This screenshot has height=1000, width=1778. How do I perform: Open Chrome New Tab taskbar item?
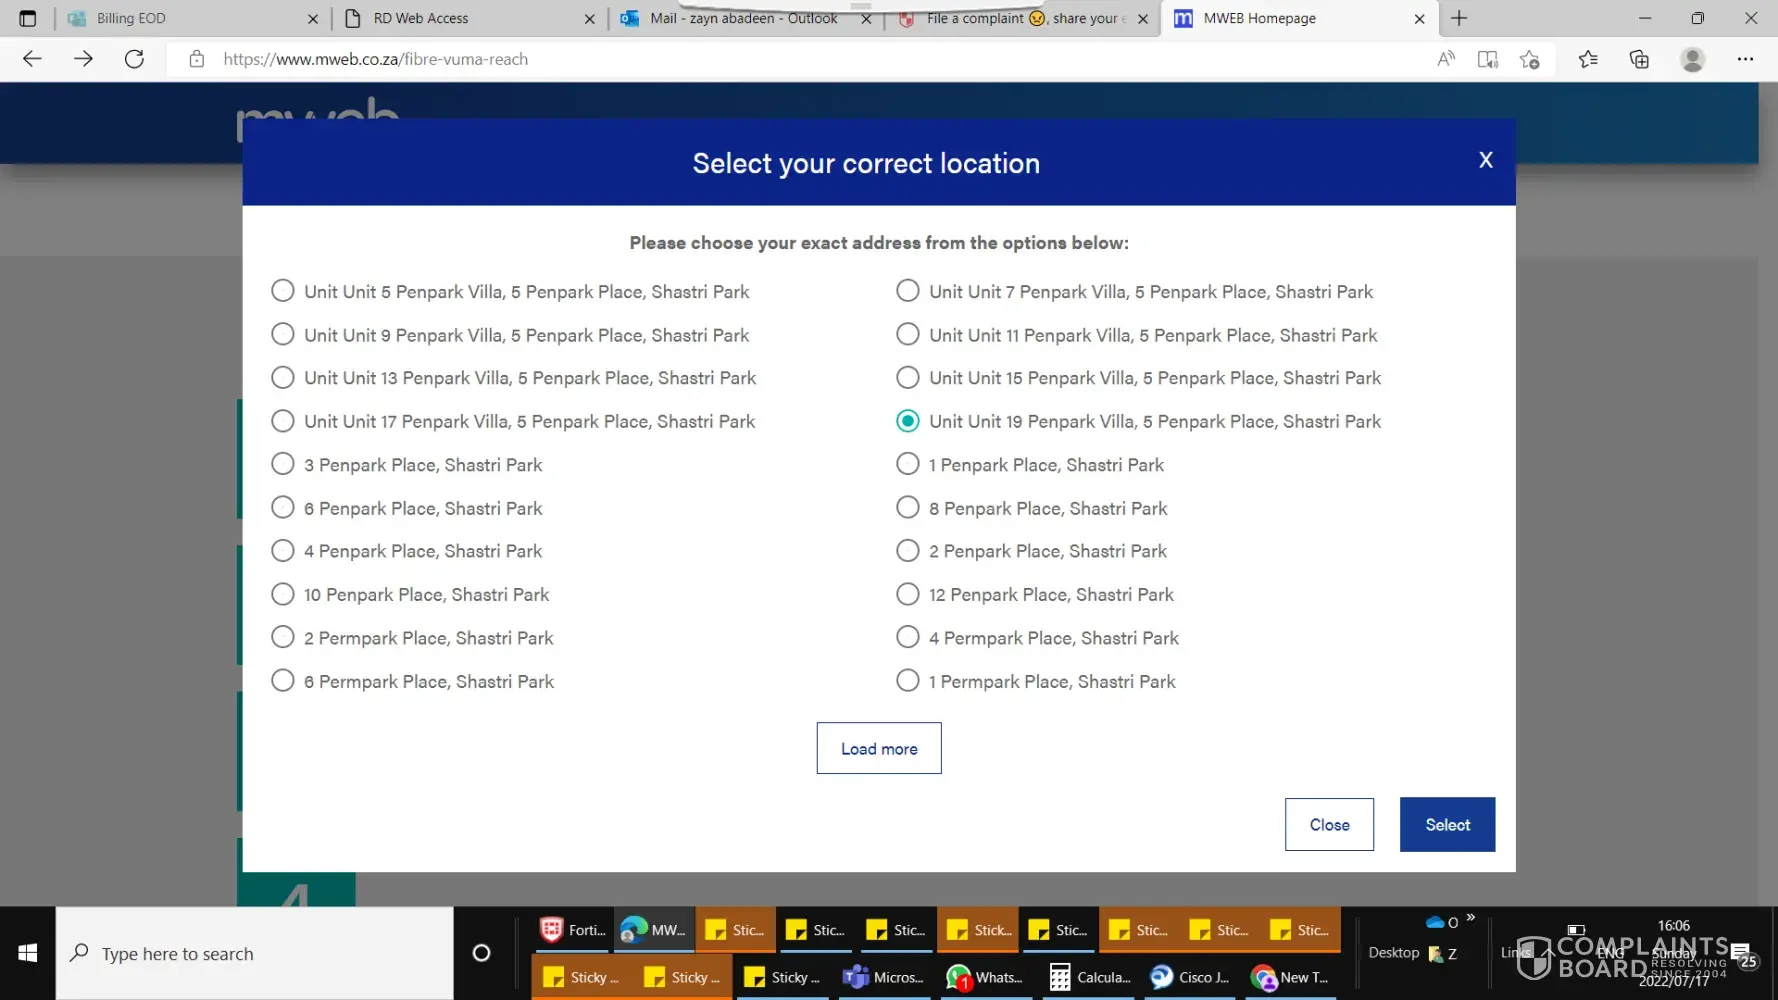point(1290,977)
